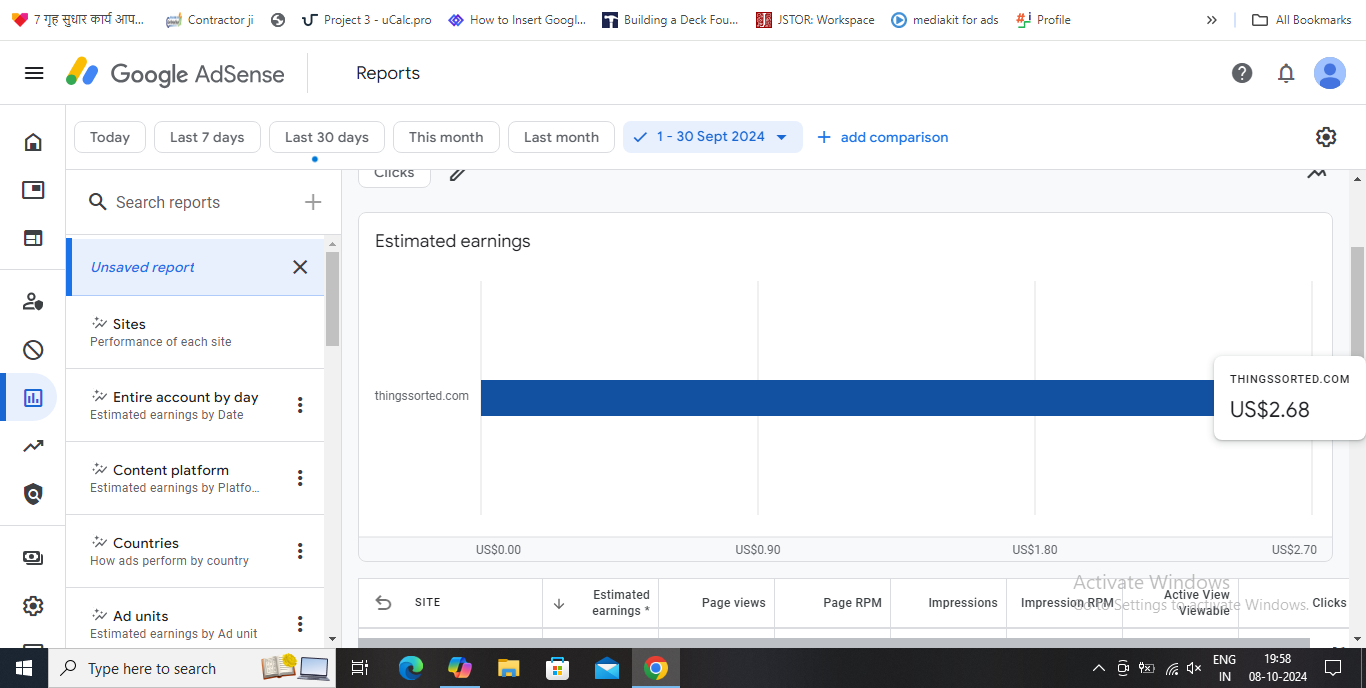1366x688 pixels.
Task: Open Account gear icon in sidebar
Action: 33,606
